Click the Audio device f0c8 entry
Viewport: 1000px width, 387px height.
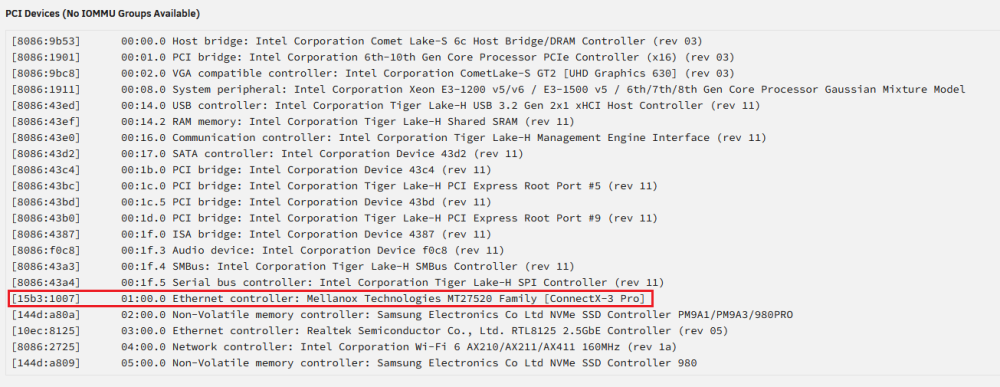pos(258,250)
